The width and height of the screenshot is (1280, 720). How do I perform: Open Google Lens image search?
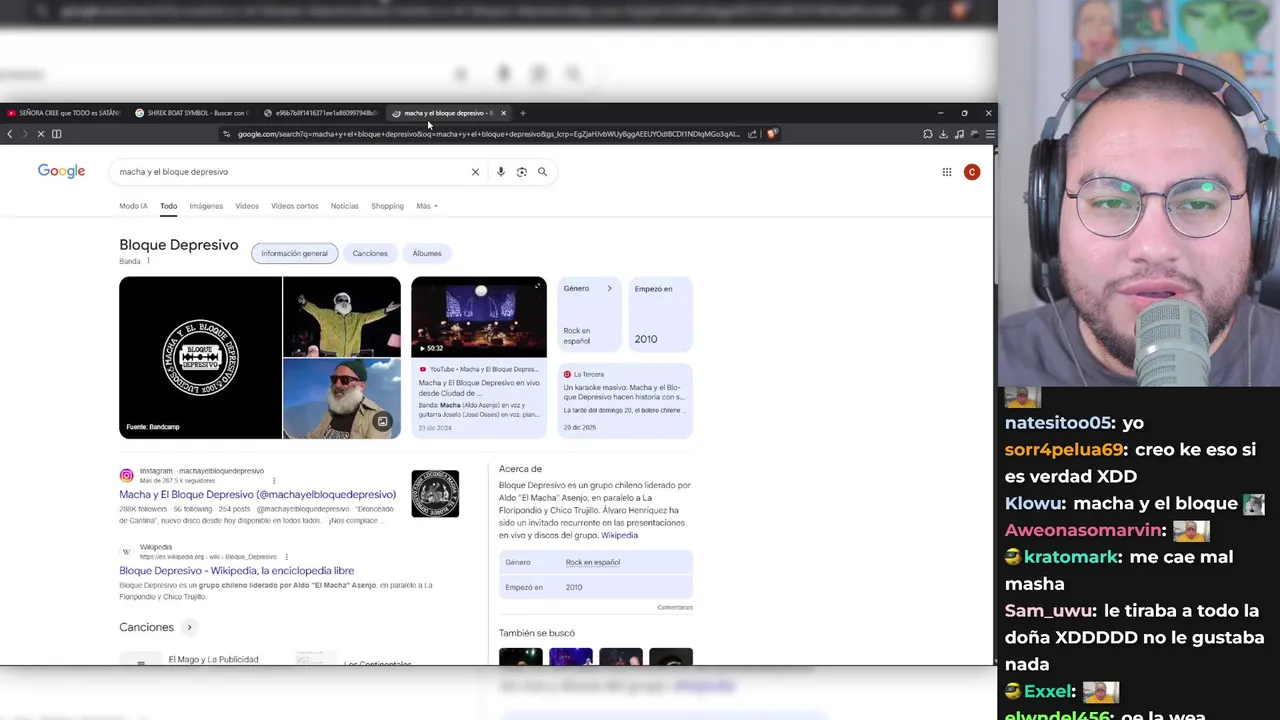point(521,172)
